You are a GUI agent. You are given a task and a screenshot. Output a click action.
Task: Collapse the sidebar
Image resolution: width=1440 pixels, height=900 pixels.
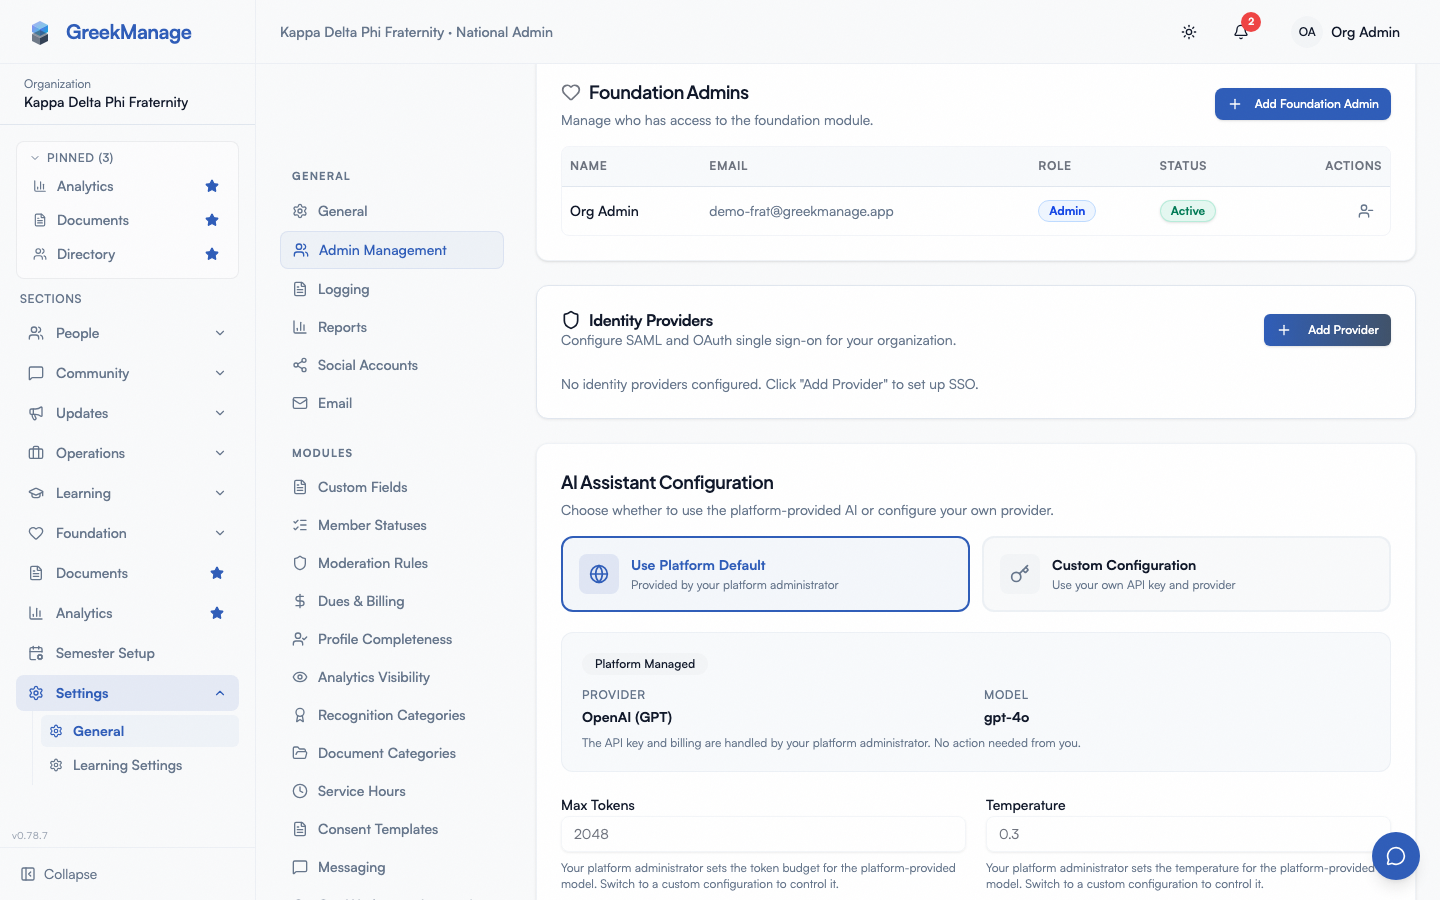(60, 874)
